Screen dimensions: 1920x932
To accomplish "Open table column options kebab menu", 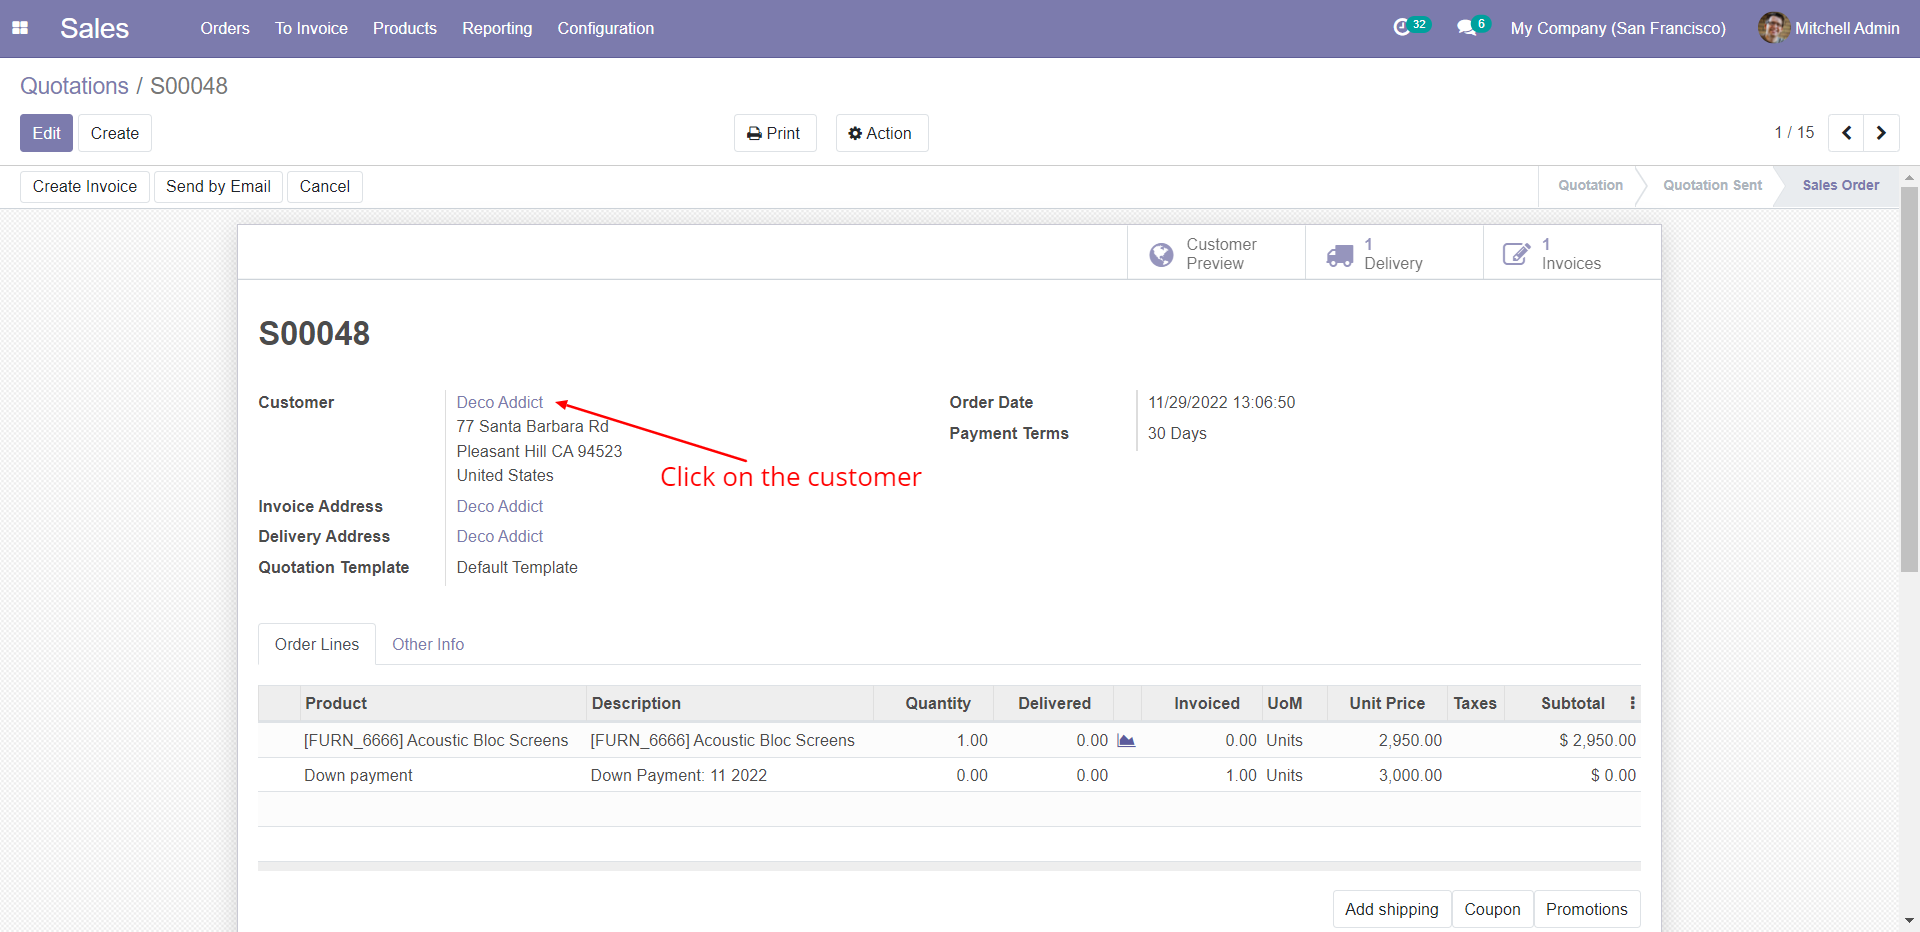I will point(1632,703).
